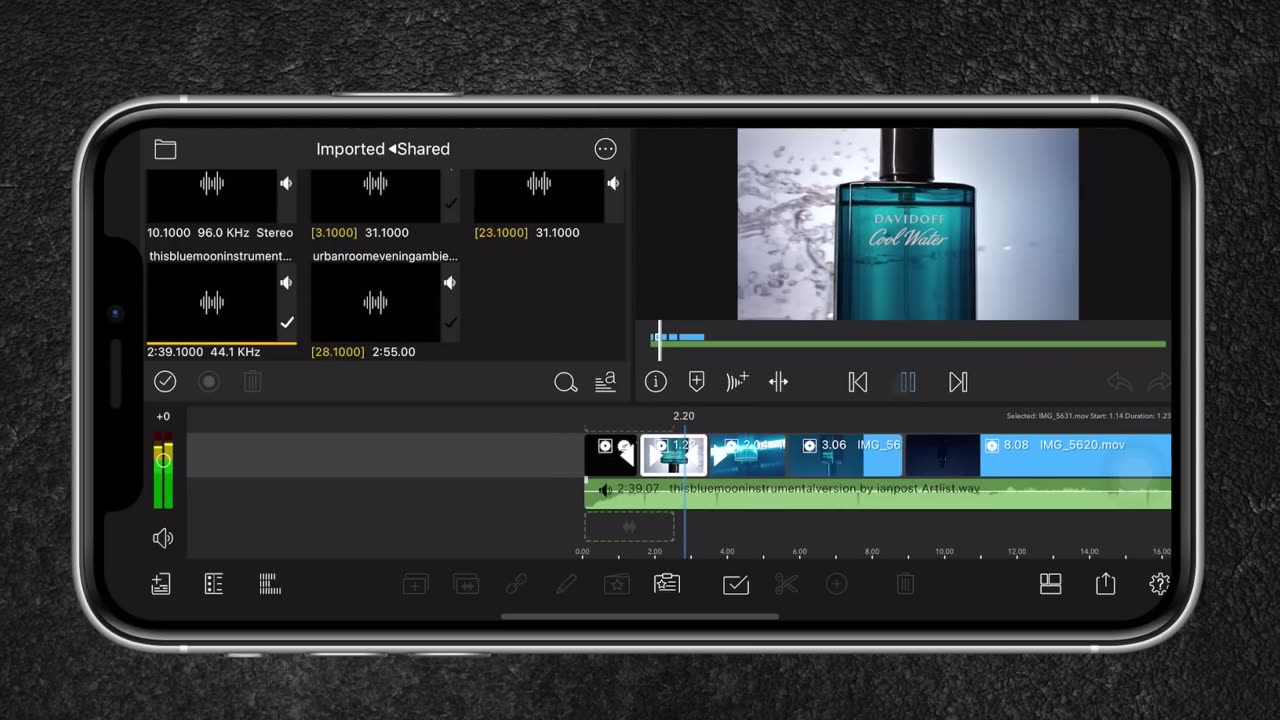Pause playback

click(x=908, y=382)
